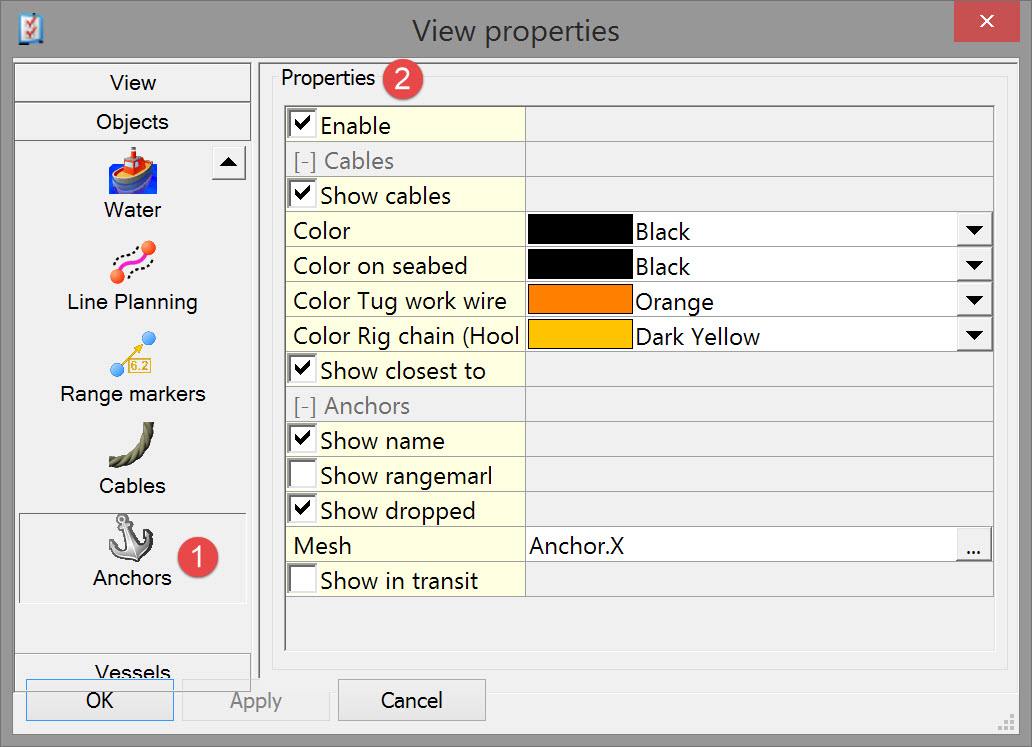Collapse the Cables property group
1032x747 pixels.
pyautogui.click(x=305, y=161)
